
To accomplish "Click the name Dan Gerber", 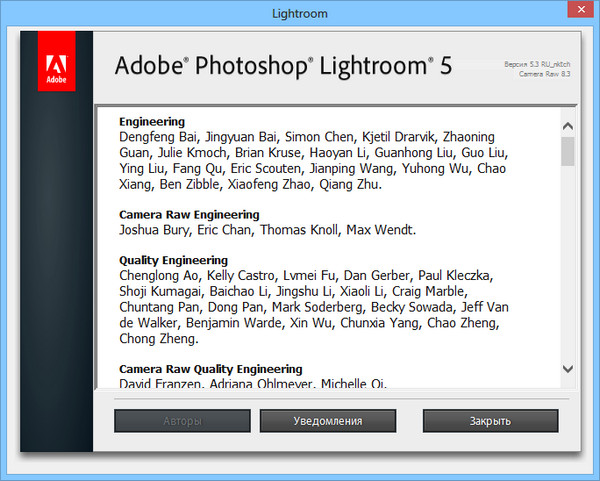I will [x=376, y=276].
